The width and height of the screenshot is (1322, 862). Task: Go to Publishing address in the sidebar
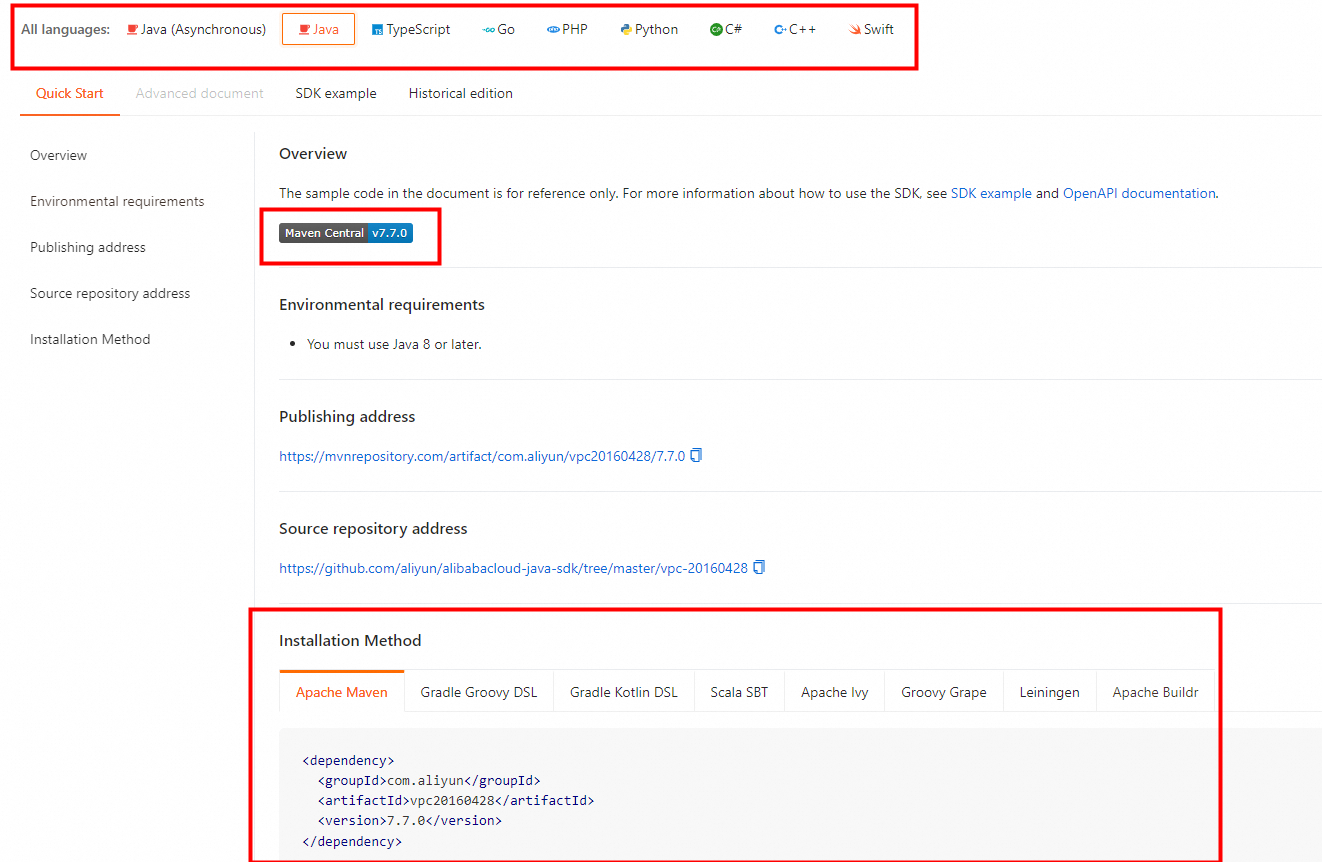[88, 247]
